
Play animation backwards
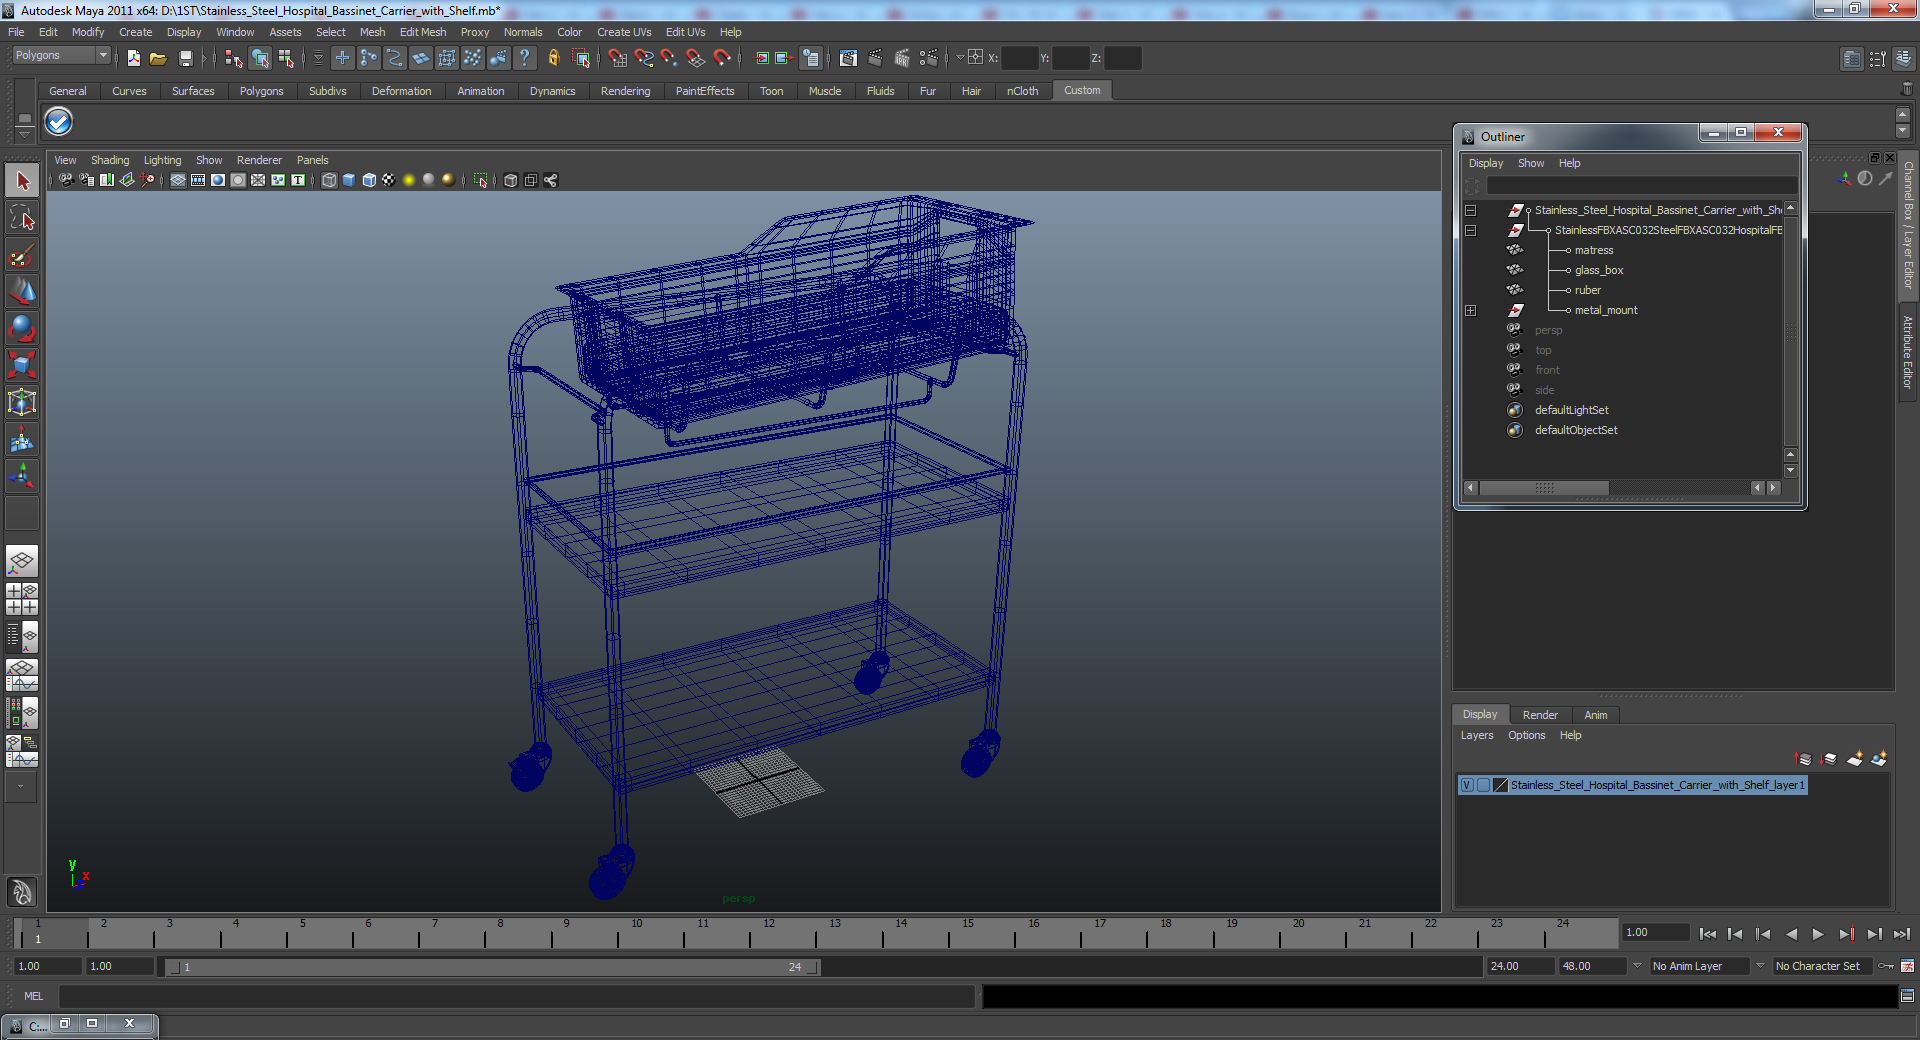tap(1791, 934)
